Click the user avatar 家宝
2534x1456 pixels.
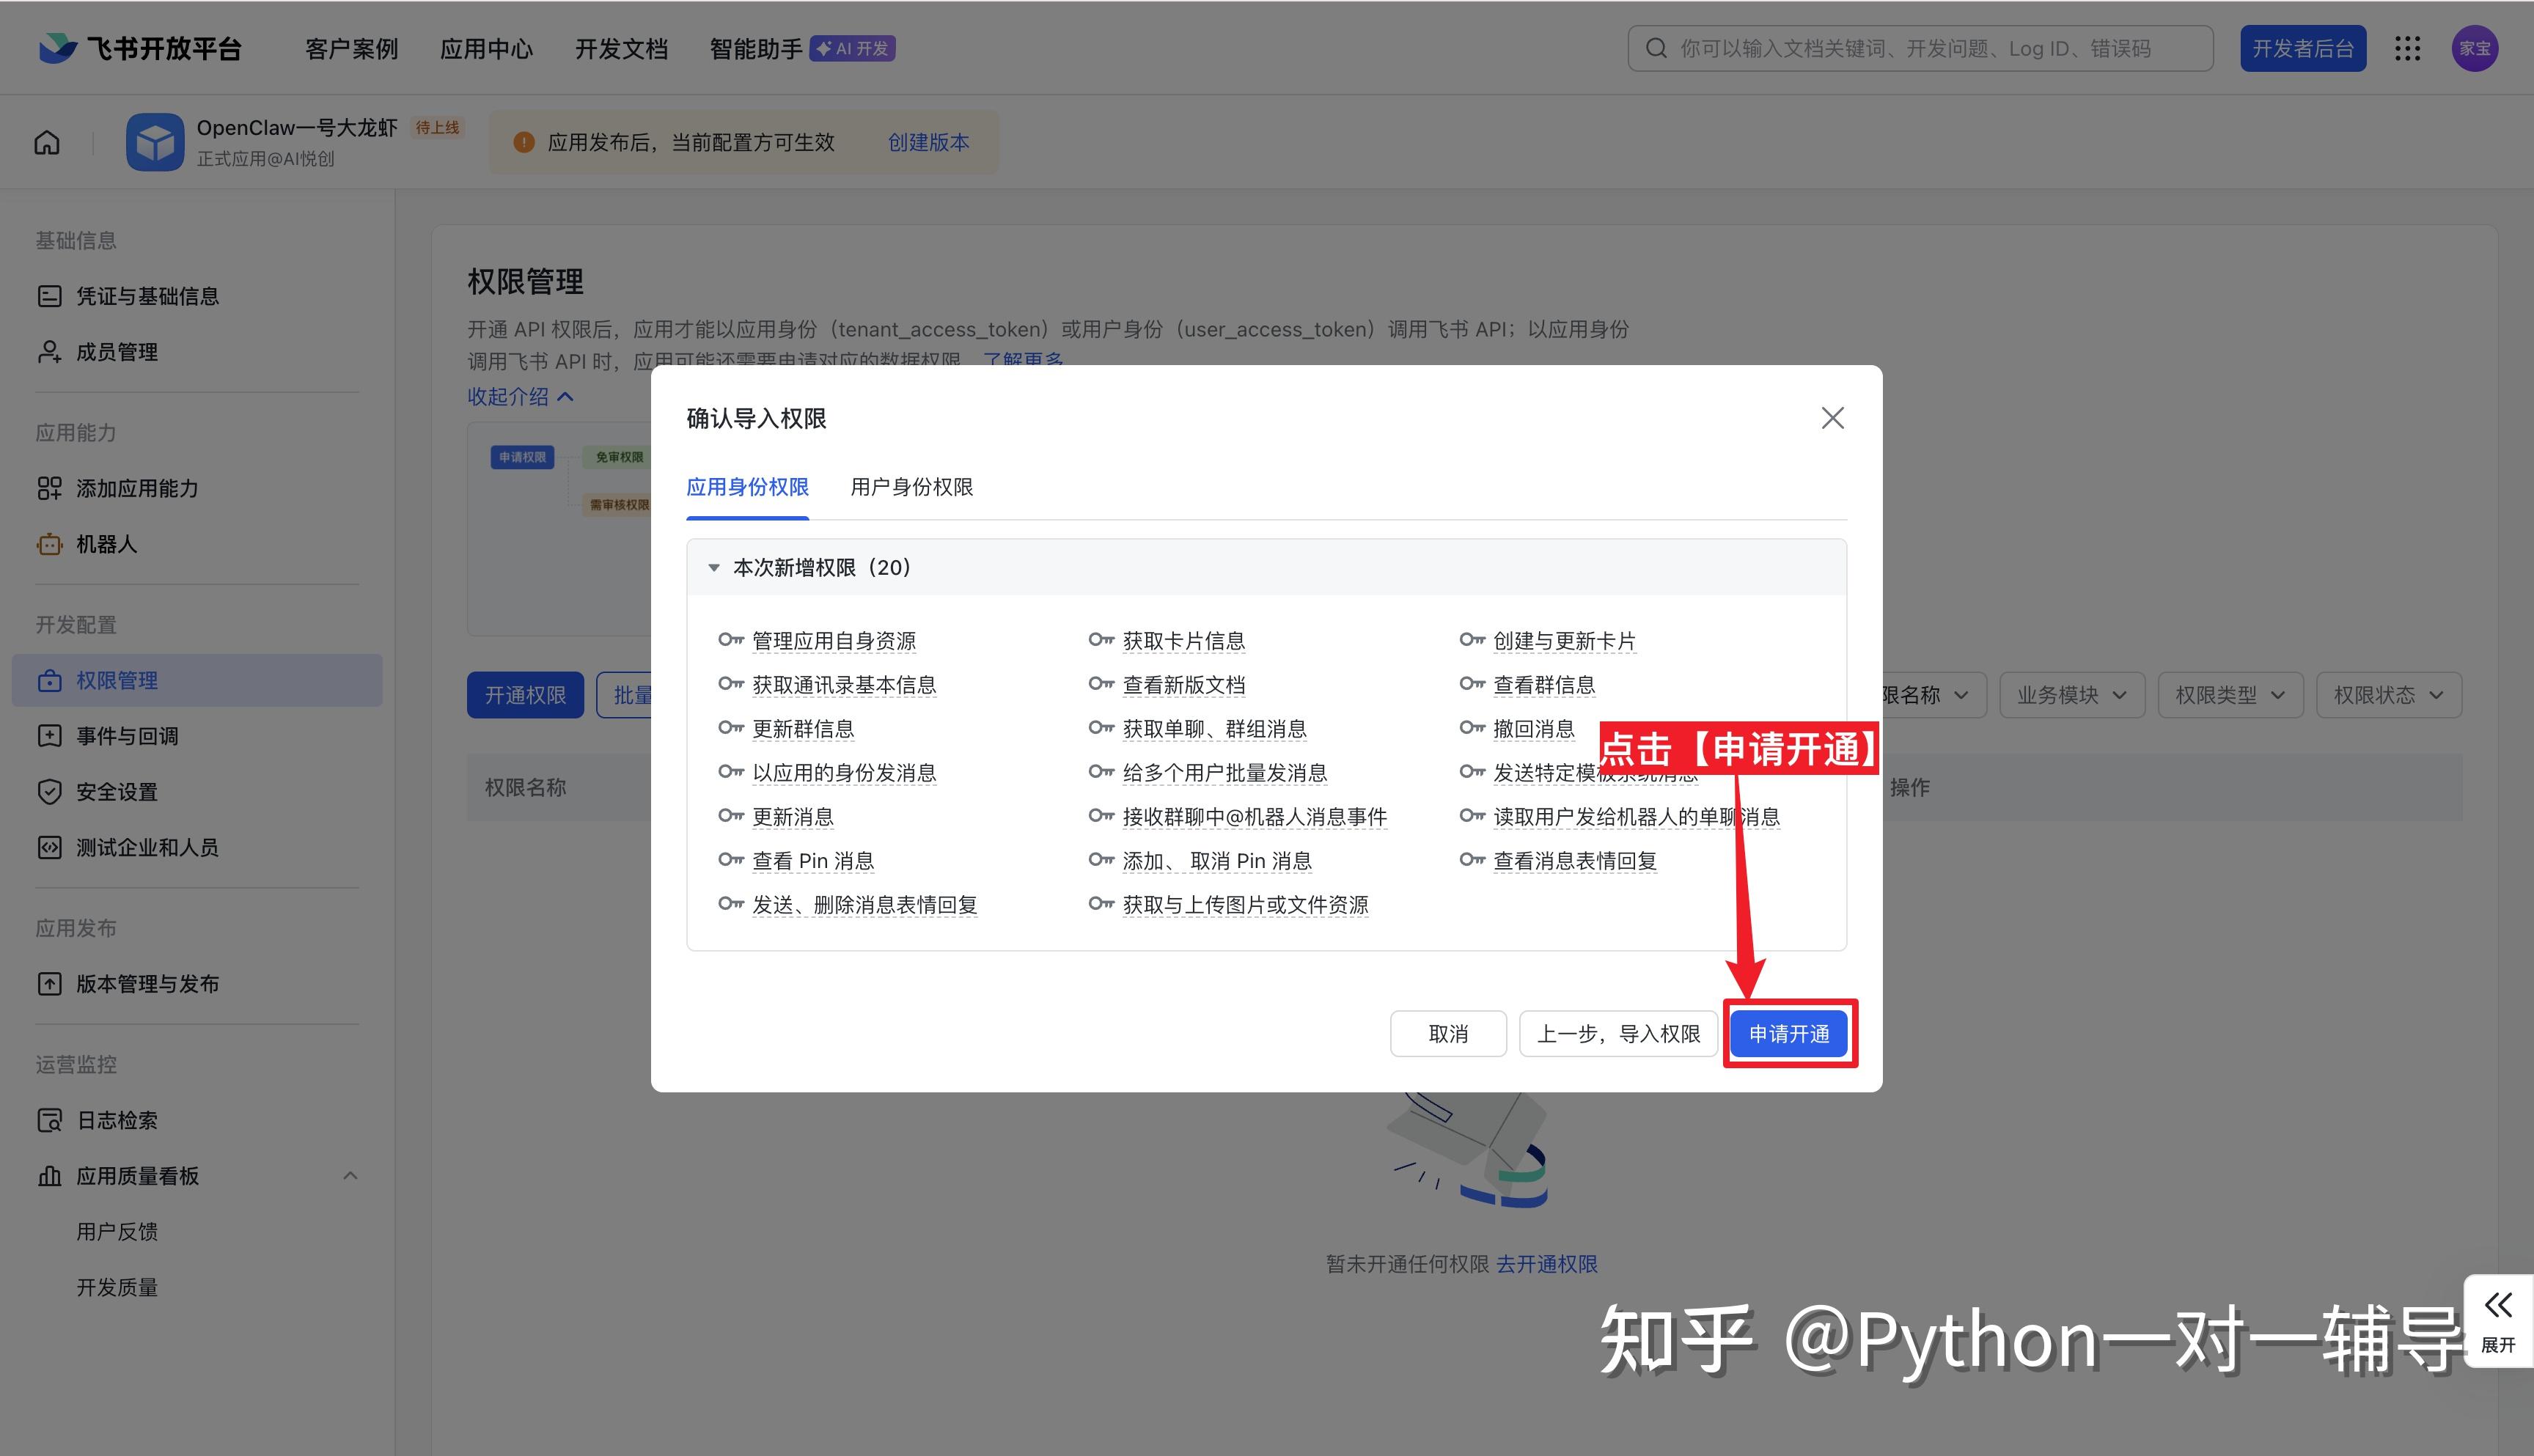[x=2474, y=48]
